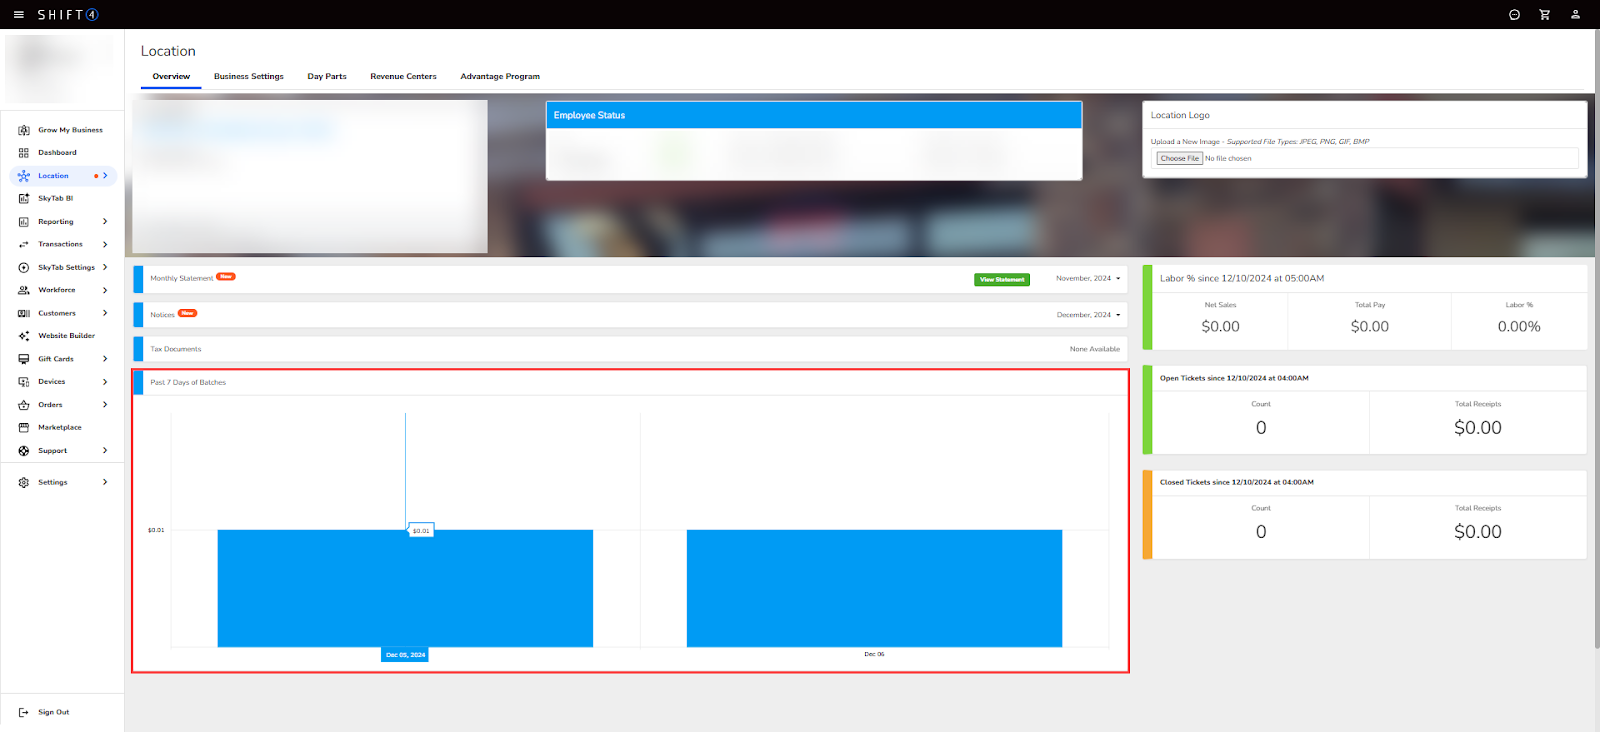Click Choose File for location logo
Image resolution: width=1600 pixels, height=732 pixels.
point(1180,159)
